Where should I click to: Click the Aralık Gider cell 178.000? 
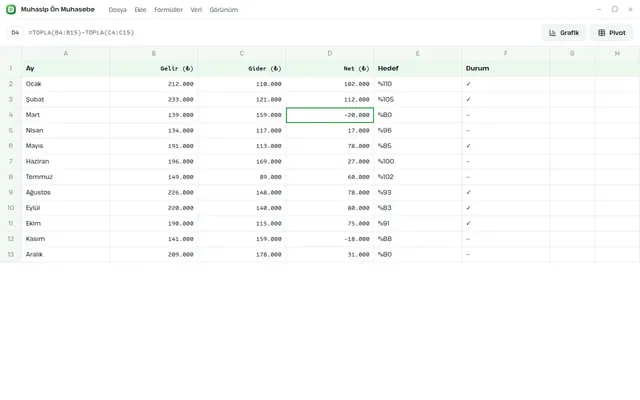(x=242, y=254)
